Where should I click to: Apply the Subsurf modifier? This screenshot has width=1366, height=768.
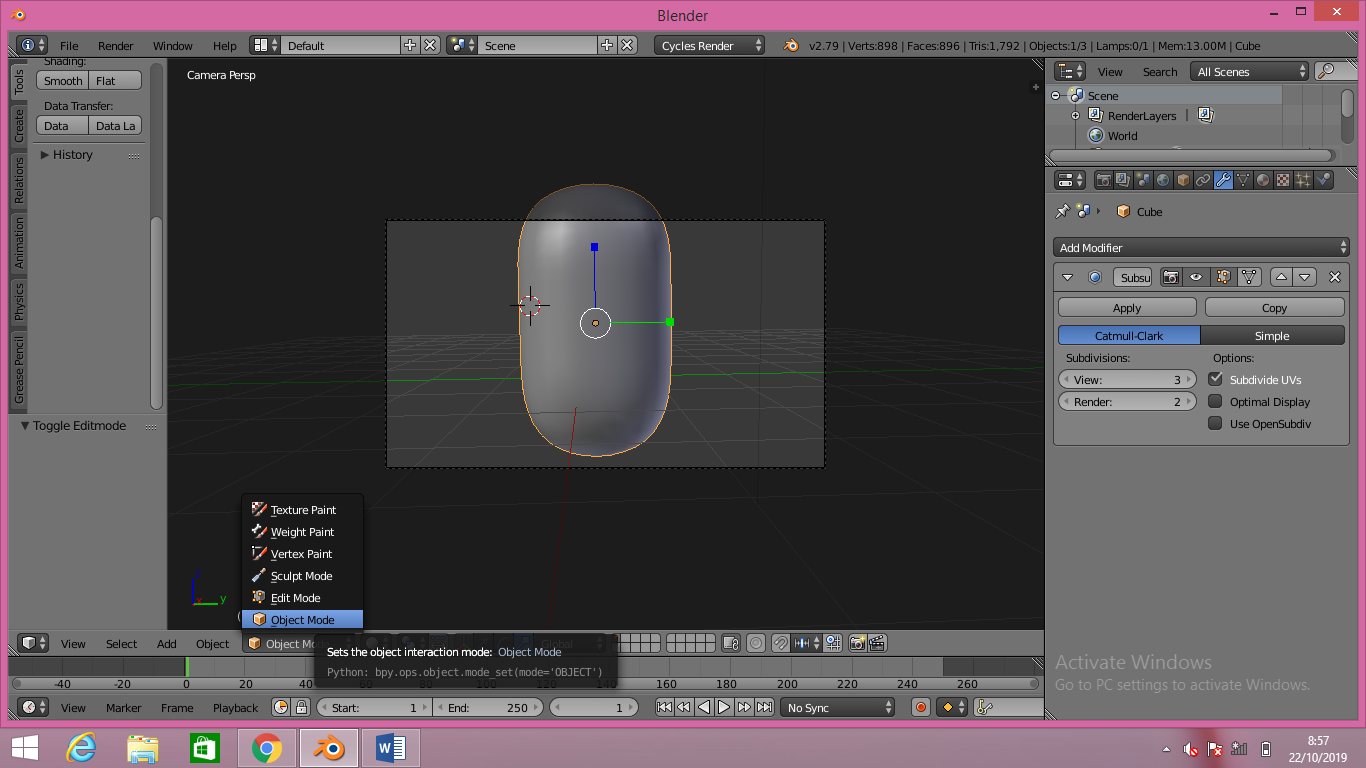1127,308
